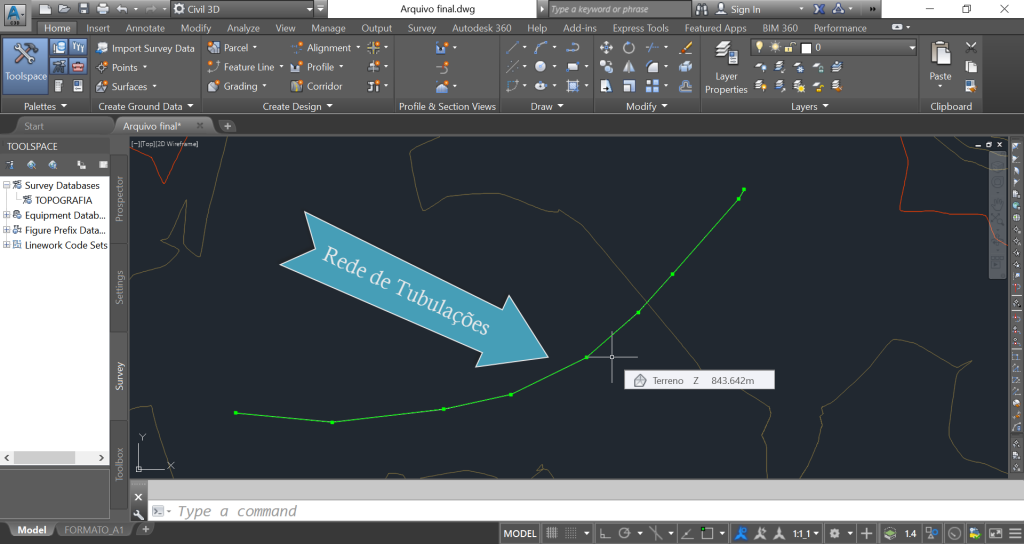Click the Rotate tool icon
Screen dimensions: 1024x544
(629, 48)
